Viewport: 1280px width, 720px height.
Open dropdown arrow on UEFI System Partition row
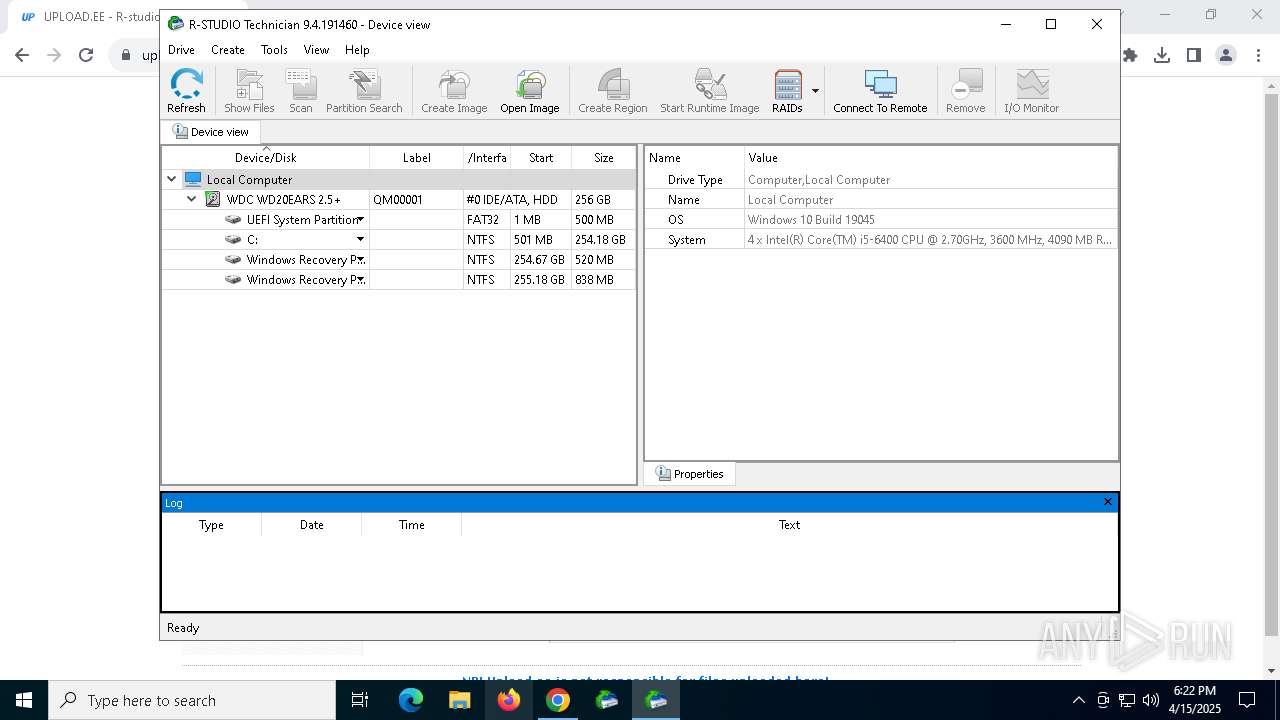(361, 220)
